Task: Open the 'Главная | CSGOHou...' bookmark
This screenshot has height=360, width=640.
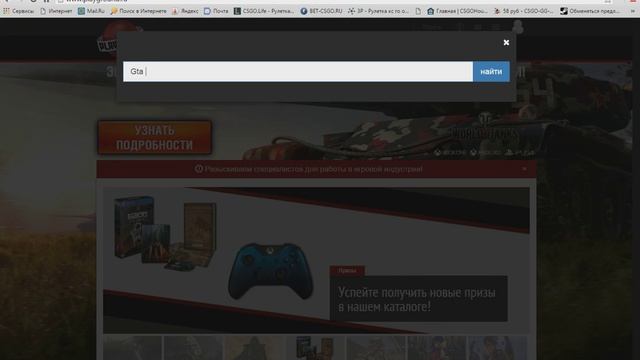Action: 457,11
